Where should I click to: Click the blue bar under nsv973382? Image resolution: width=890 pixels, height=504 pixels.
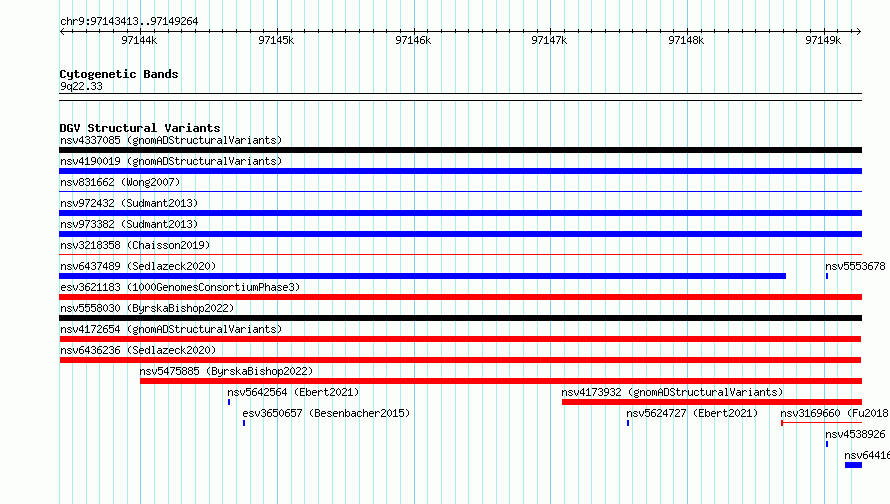click(x=460, y=234)
